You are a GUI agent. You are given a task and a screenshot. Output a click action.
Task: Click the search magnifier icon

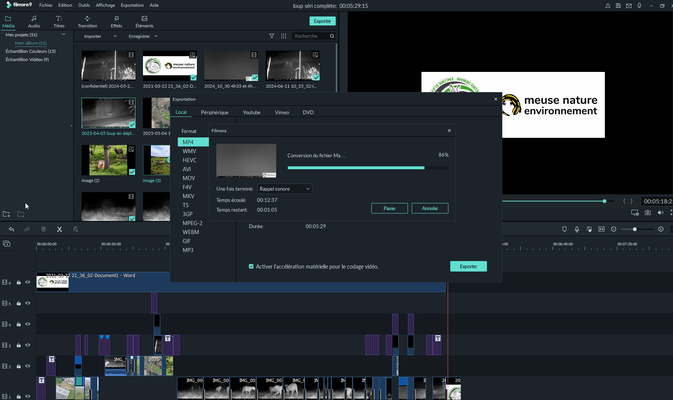pos(332,36)
